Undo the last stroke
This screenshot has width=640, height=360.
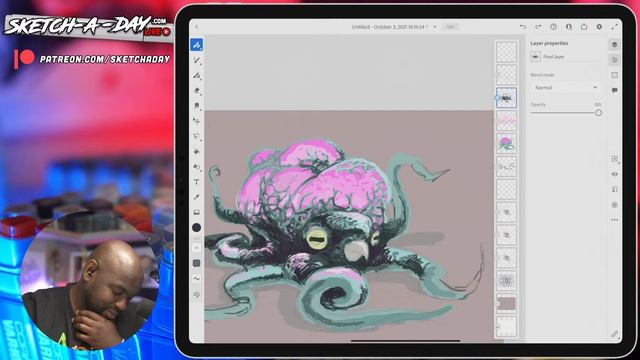pos(523,27)
